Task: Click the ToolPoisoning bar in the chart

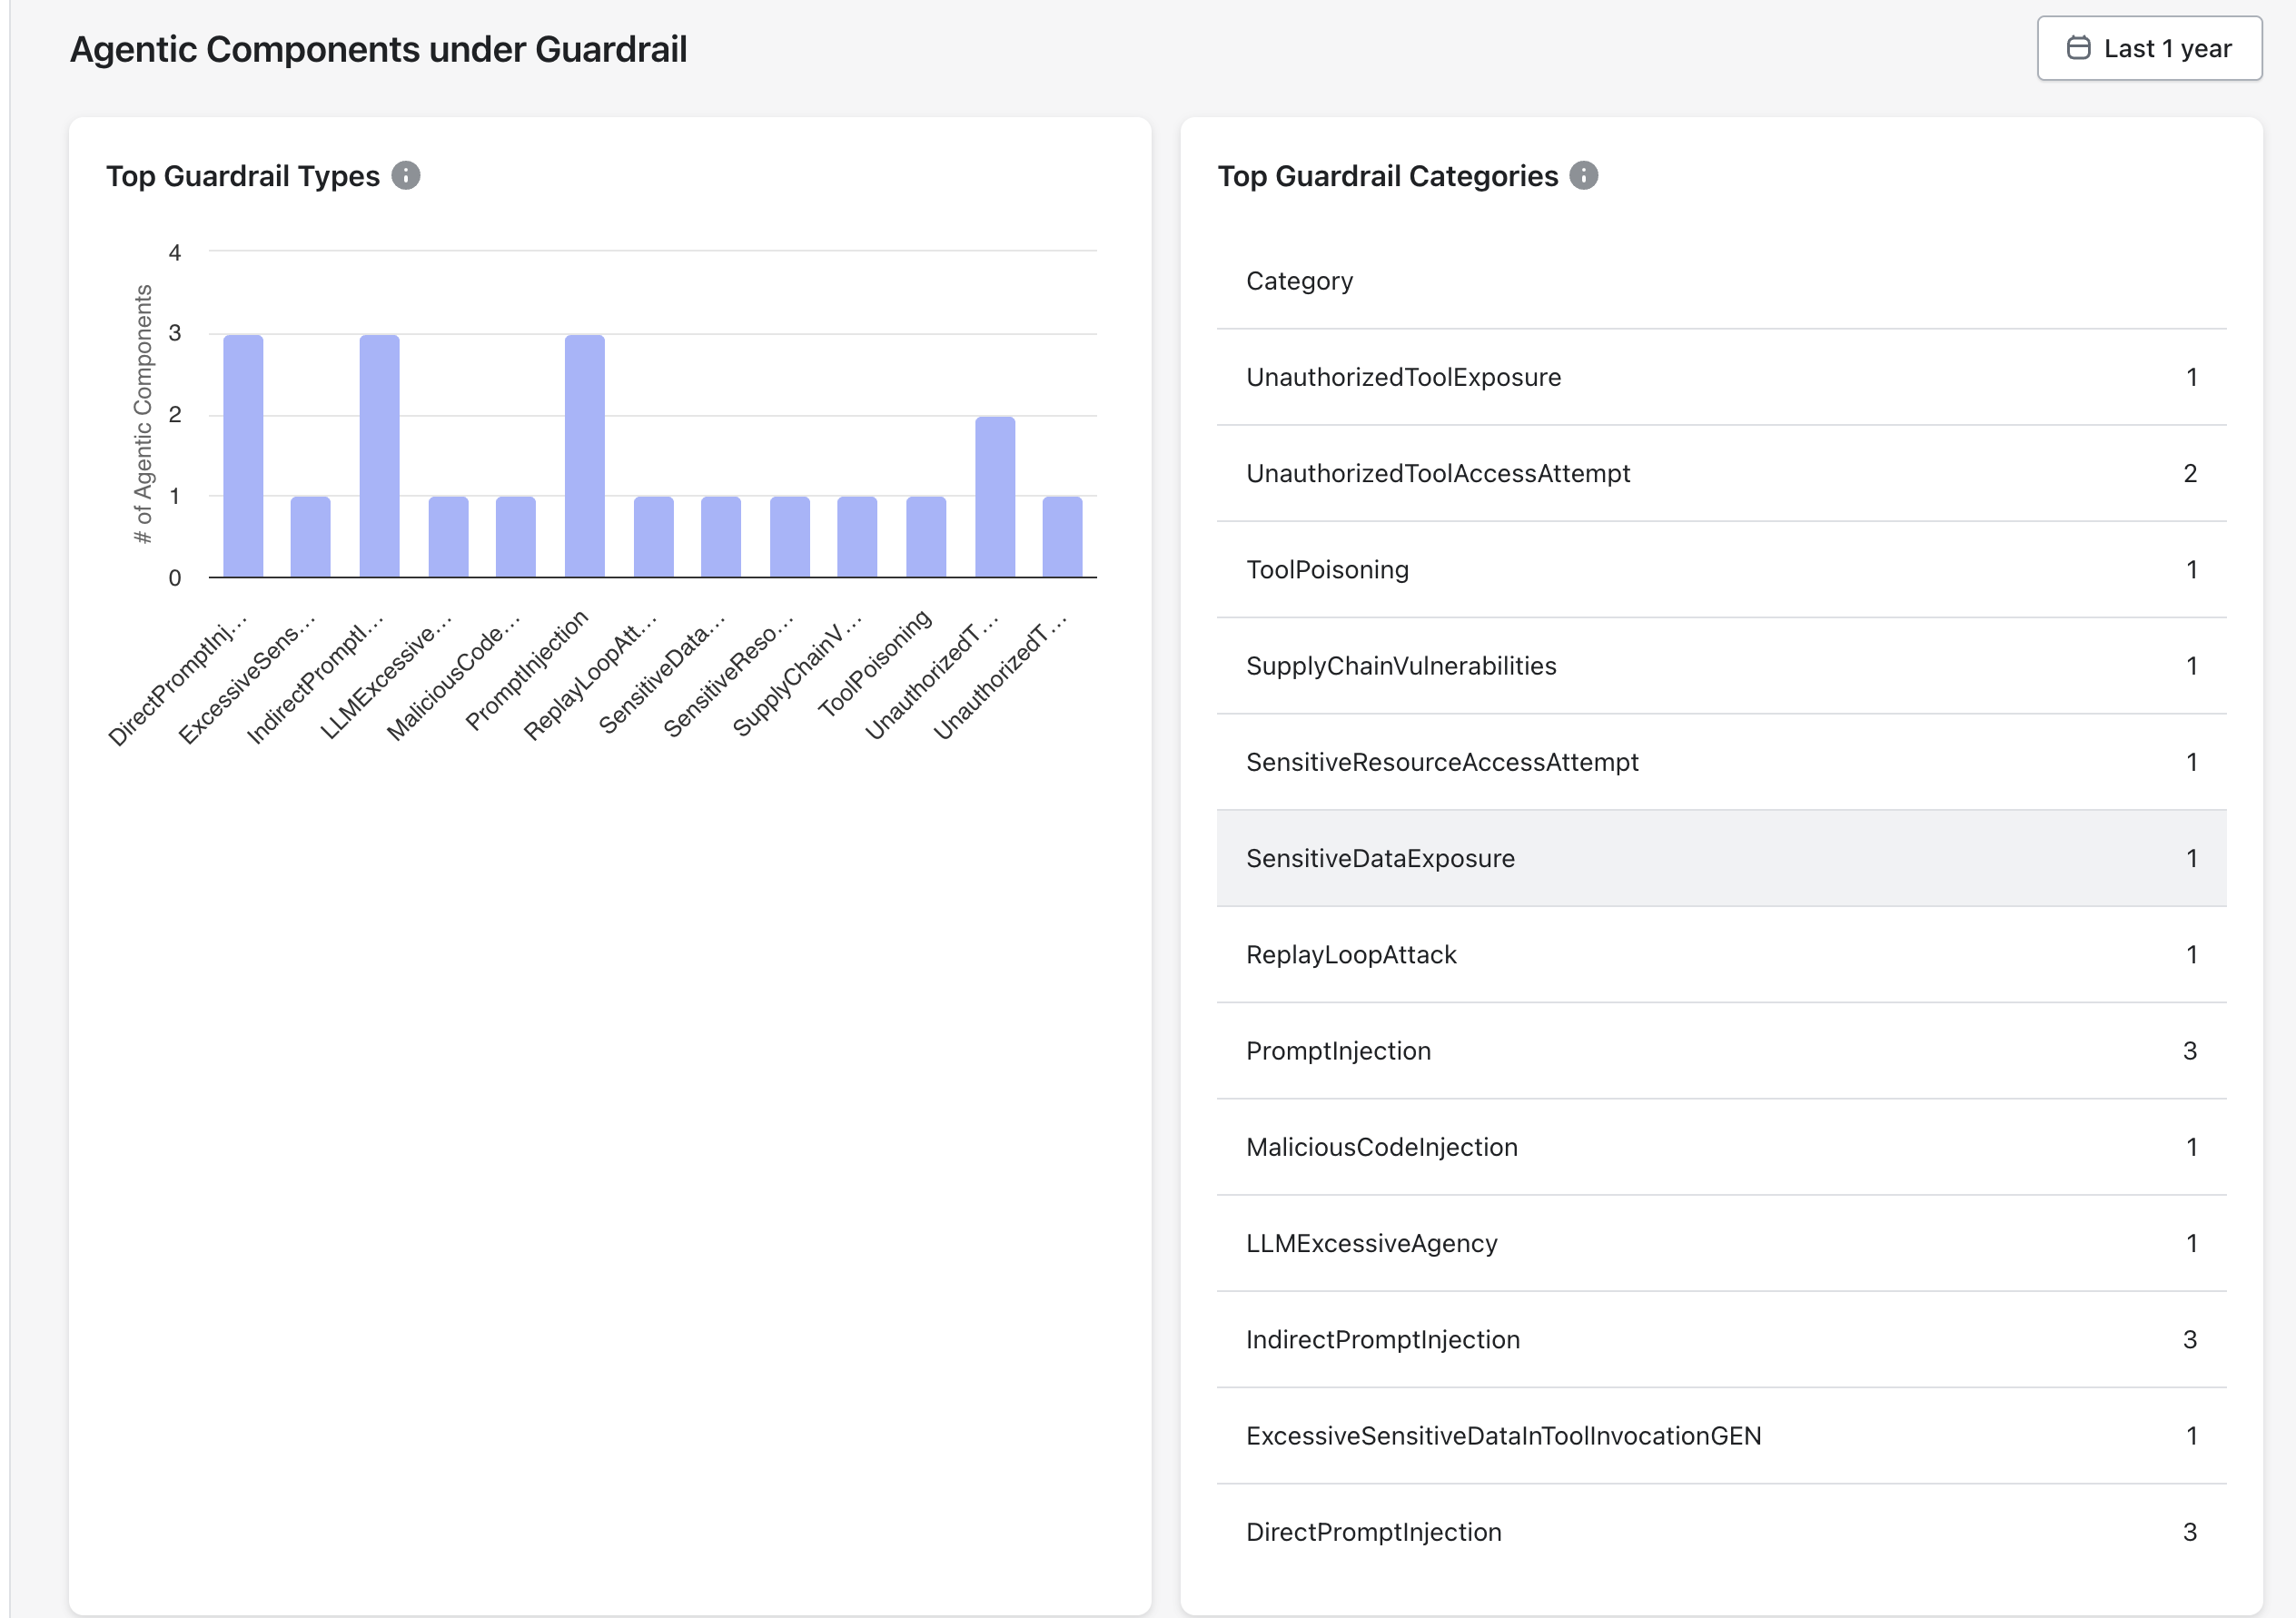Action: [926, 536]
